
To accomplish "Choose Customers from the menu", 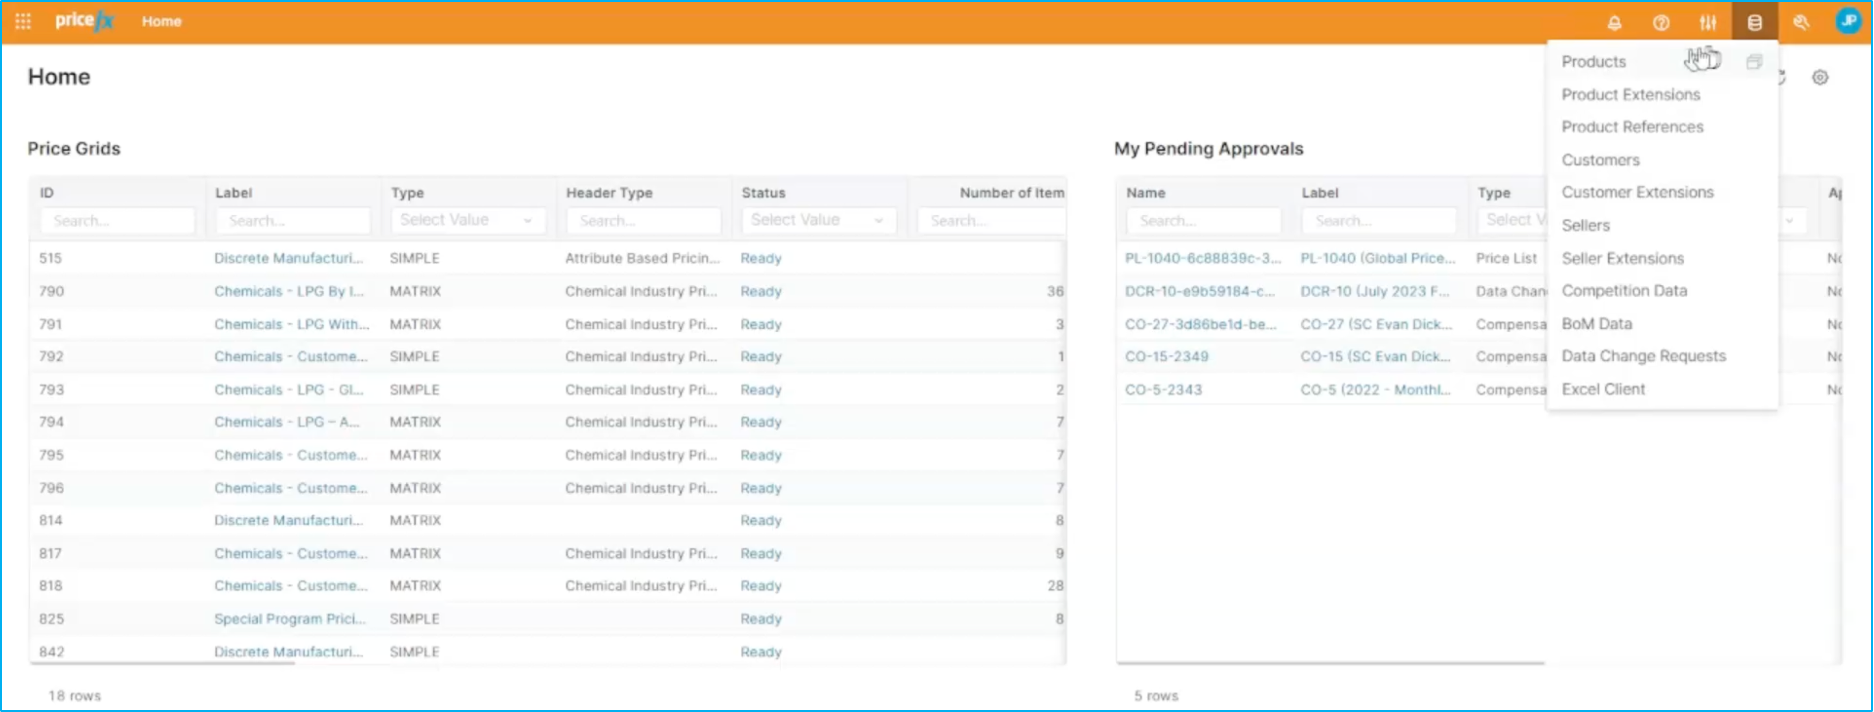I will click(1601, 160).
